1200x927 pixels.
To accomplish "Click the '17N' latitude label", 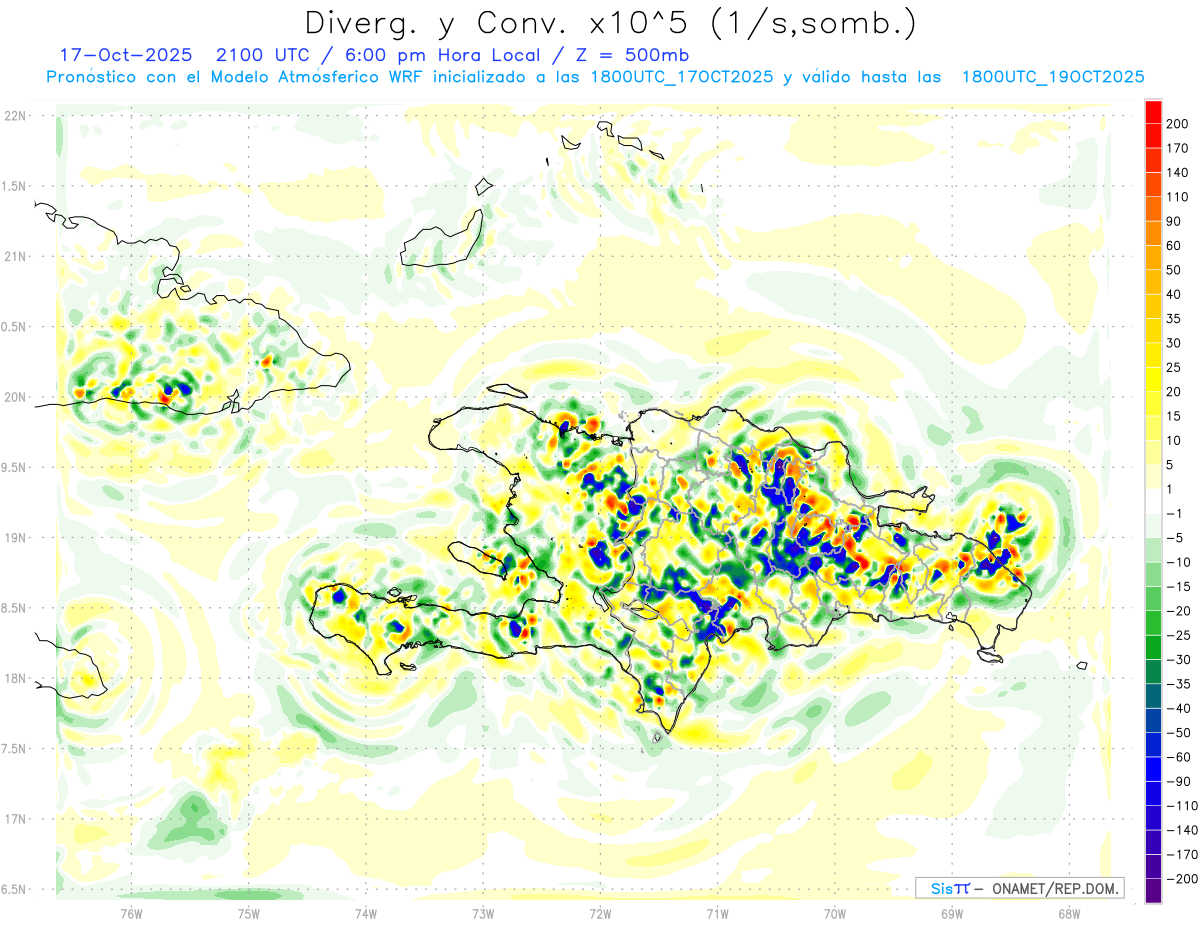I will (x=15, y=819).
